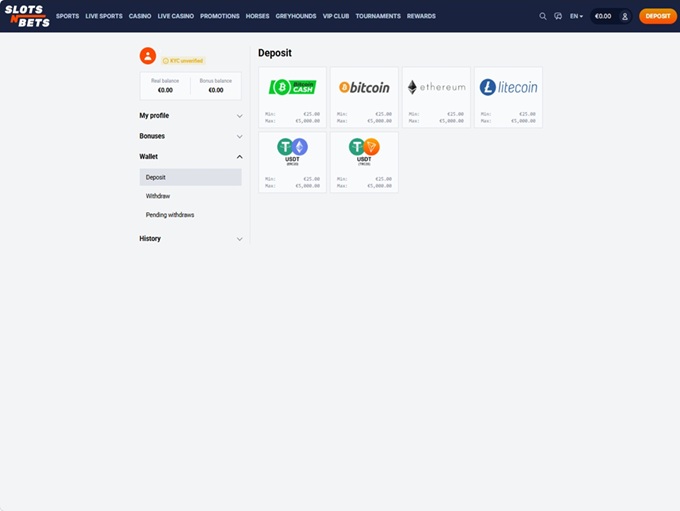Click the Deposit page heading

pyautogui.click(x=275, y=53)
